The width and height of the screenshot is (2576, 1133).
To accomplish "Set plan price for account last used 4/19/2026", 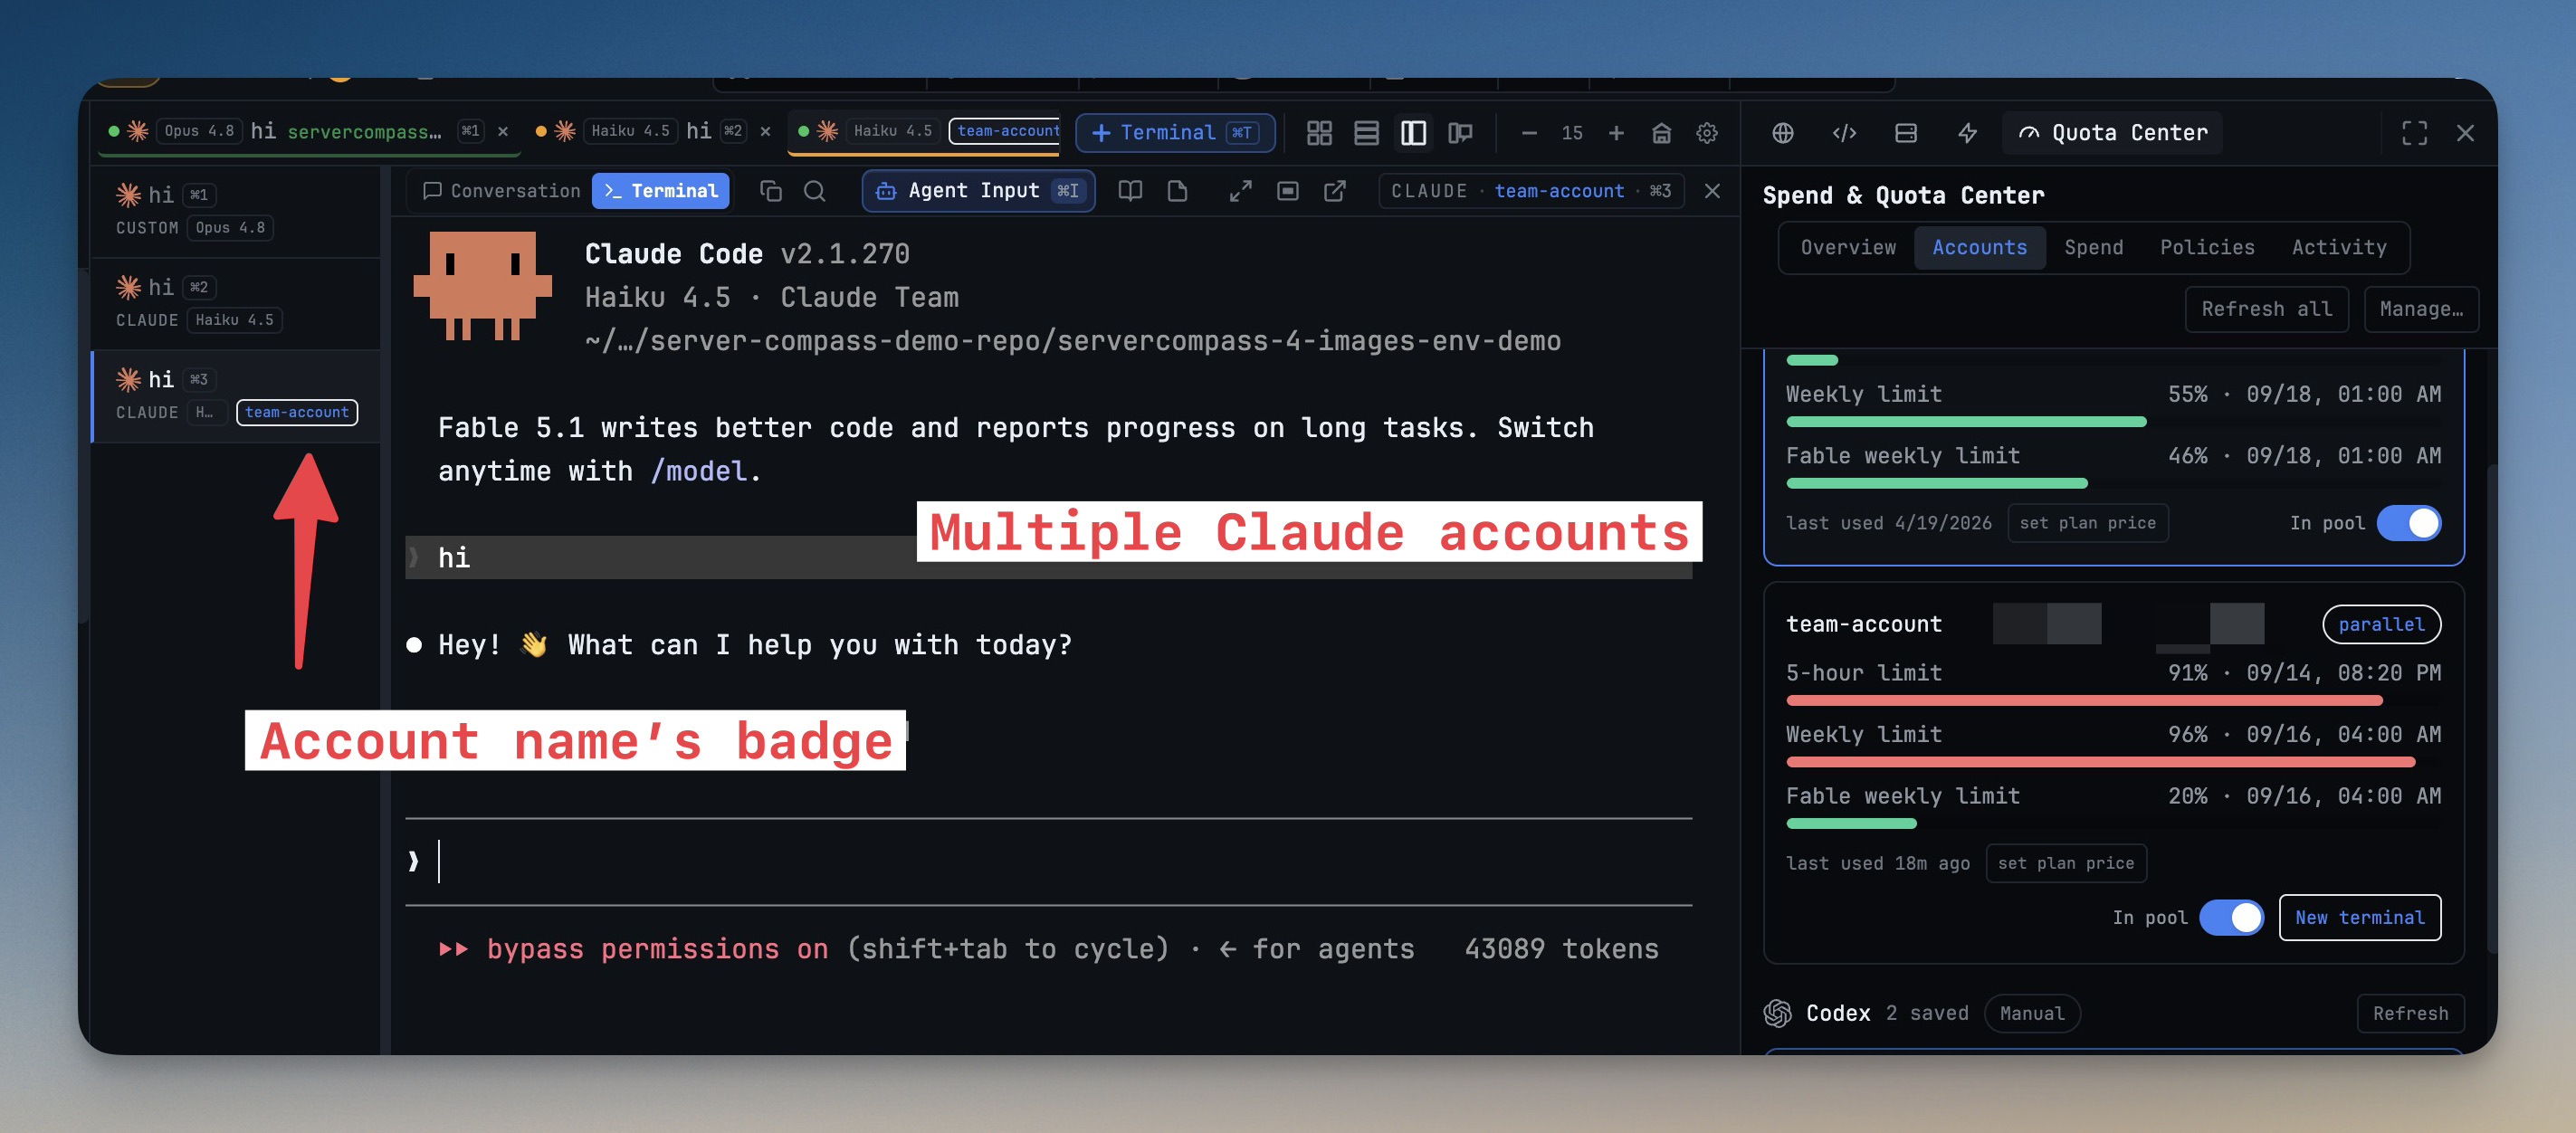I will [2087, 523].
